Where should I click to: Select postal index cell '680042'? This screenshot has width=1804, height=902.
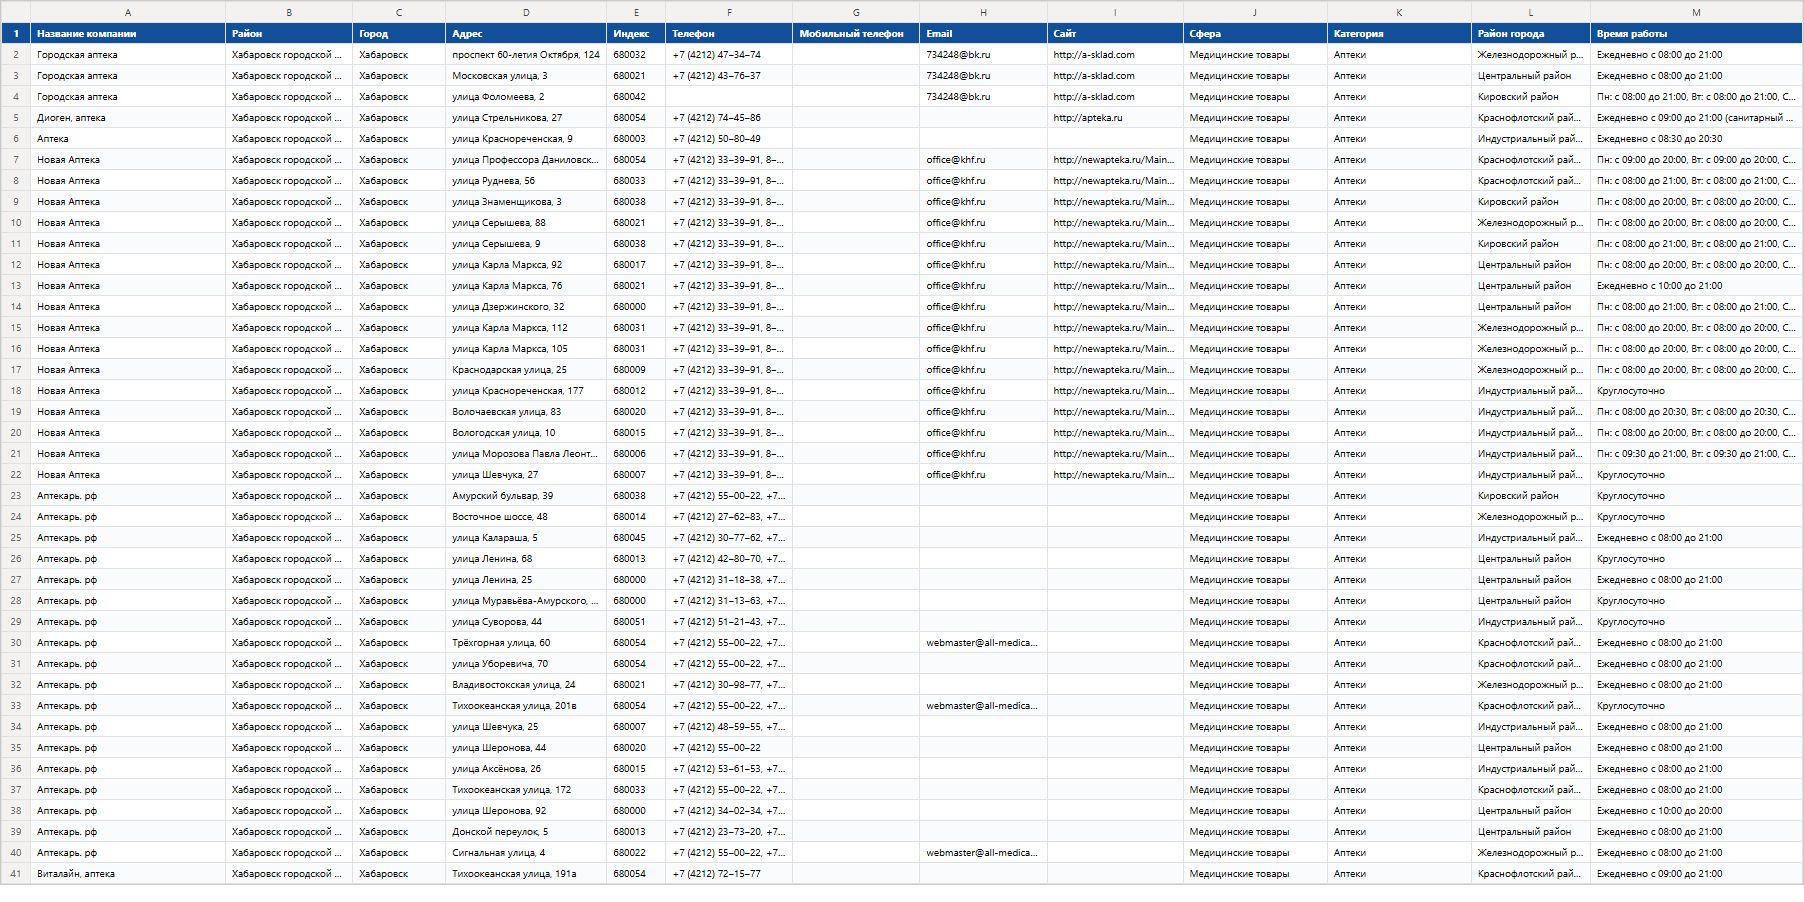click(x=636, y=97)
